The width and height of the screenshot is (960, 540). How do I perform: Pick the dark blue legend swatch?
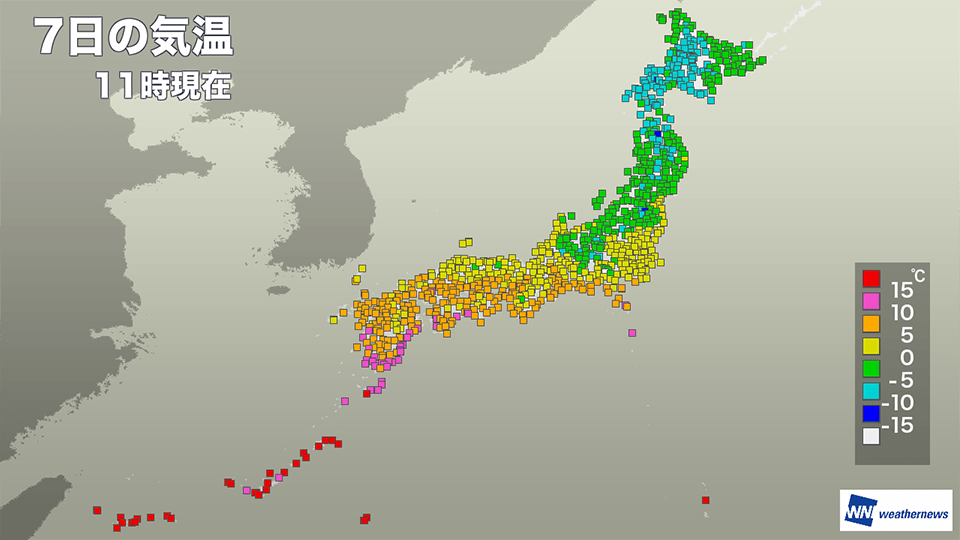coord(871,412)
